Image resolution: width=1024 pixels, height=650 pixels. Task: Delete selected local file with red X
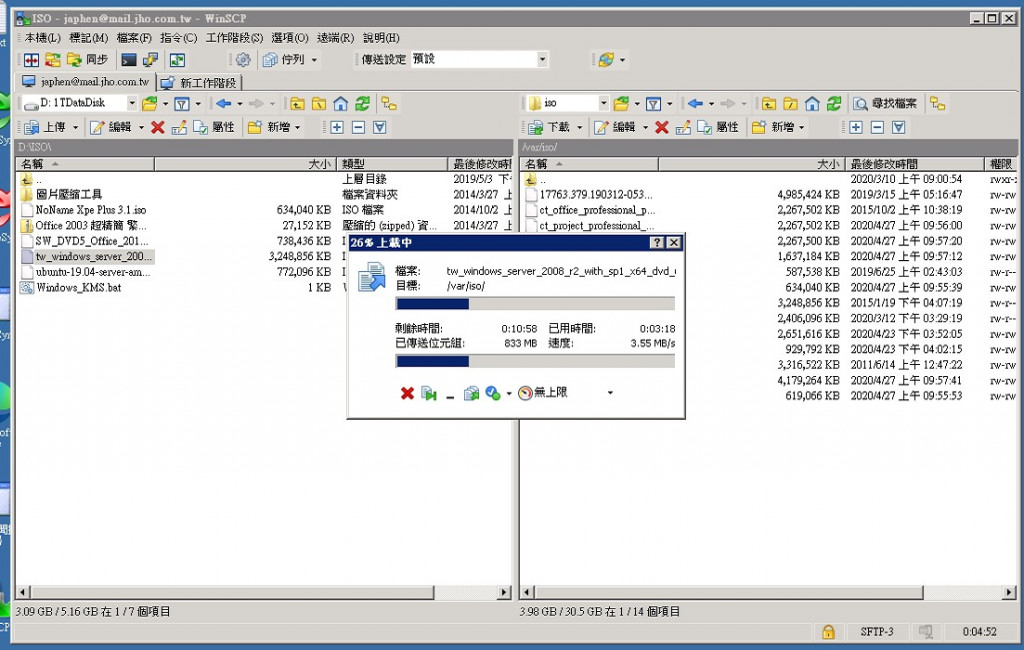(x=157, y=127)
